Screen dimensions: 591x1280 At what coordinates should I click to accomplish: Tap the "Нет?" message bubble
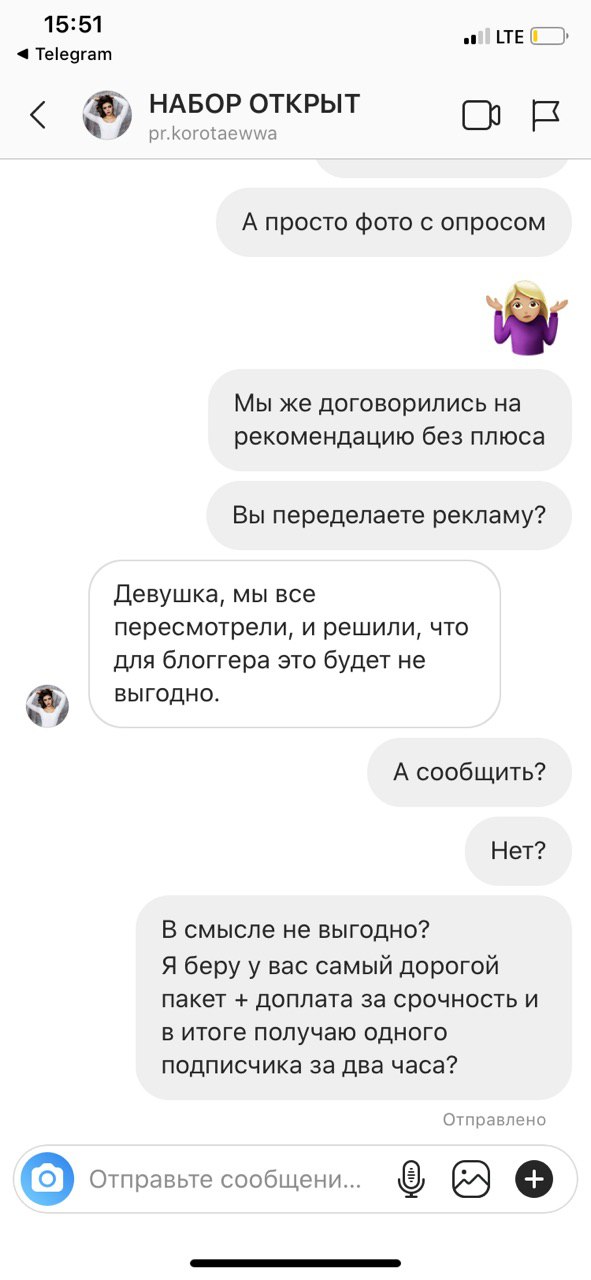click(518, 851)
